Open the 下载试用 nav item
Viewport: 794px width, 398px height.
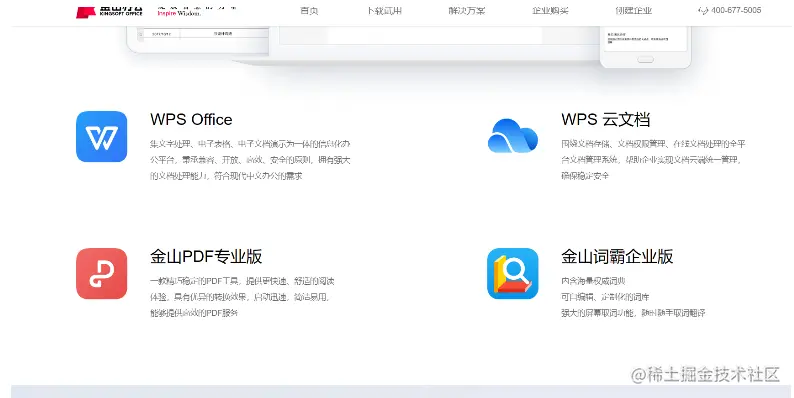(x=384, y=11)
